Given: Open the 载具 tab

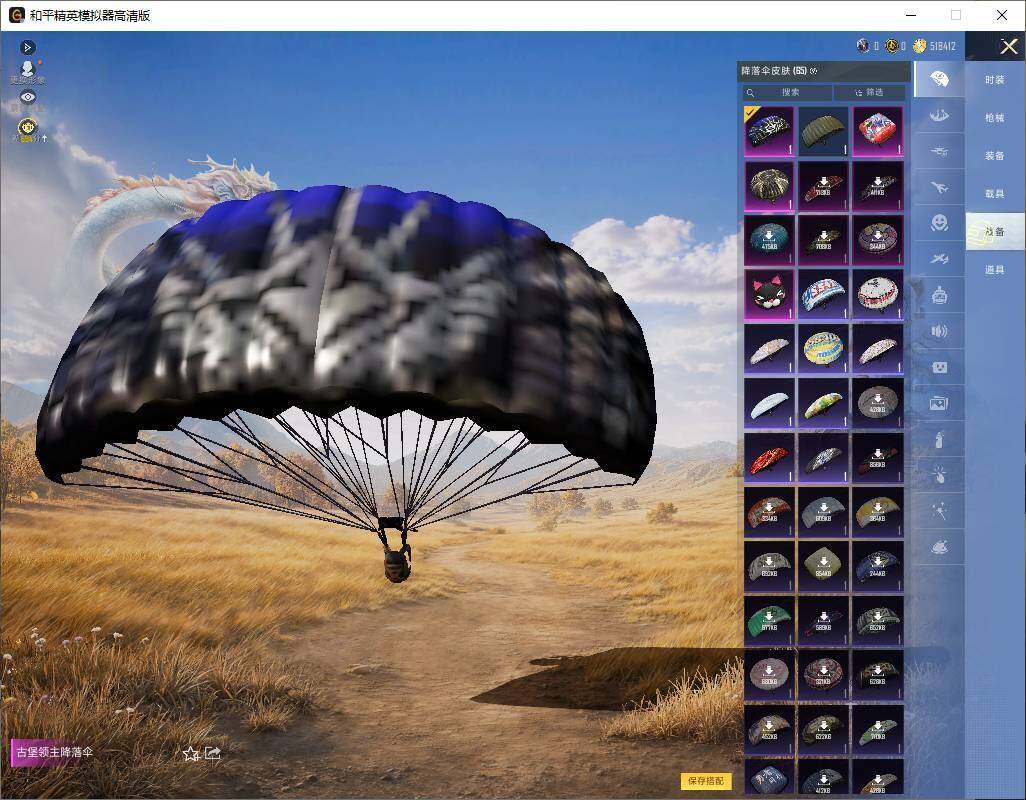Looking at the screenshot, I should tap(995, 194).
